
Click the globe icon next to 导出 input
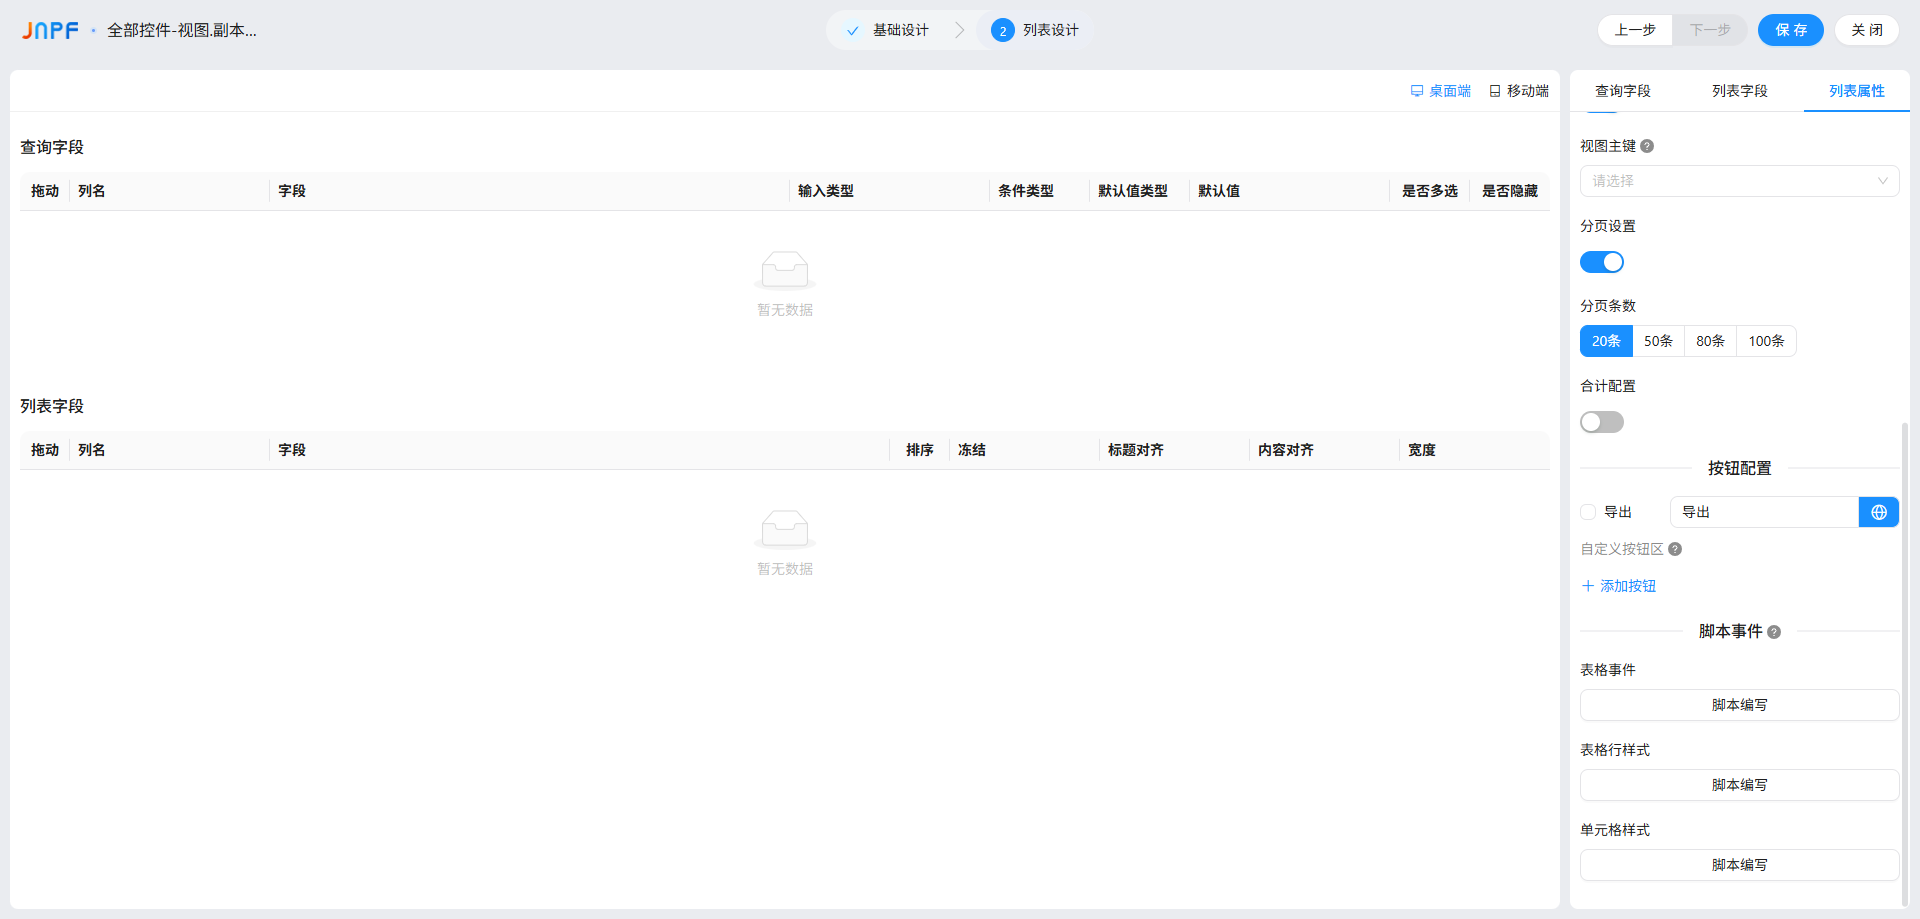pyautogui.click(x=1878, y=512)
